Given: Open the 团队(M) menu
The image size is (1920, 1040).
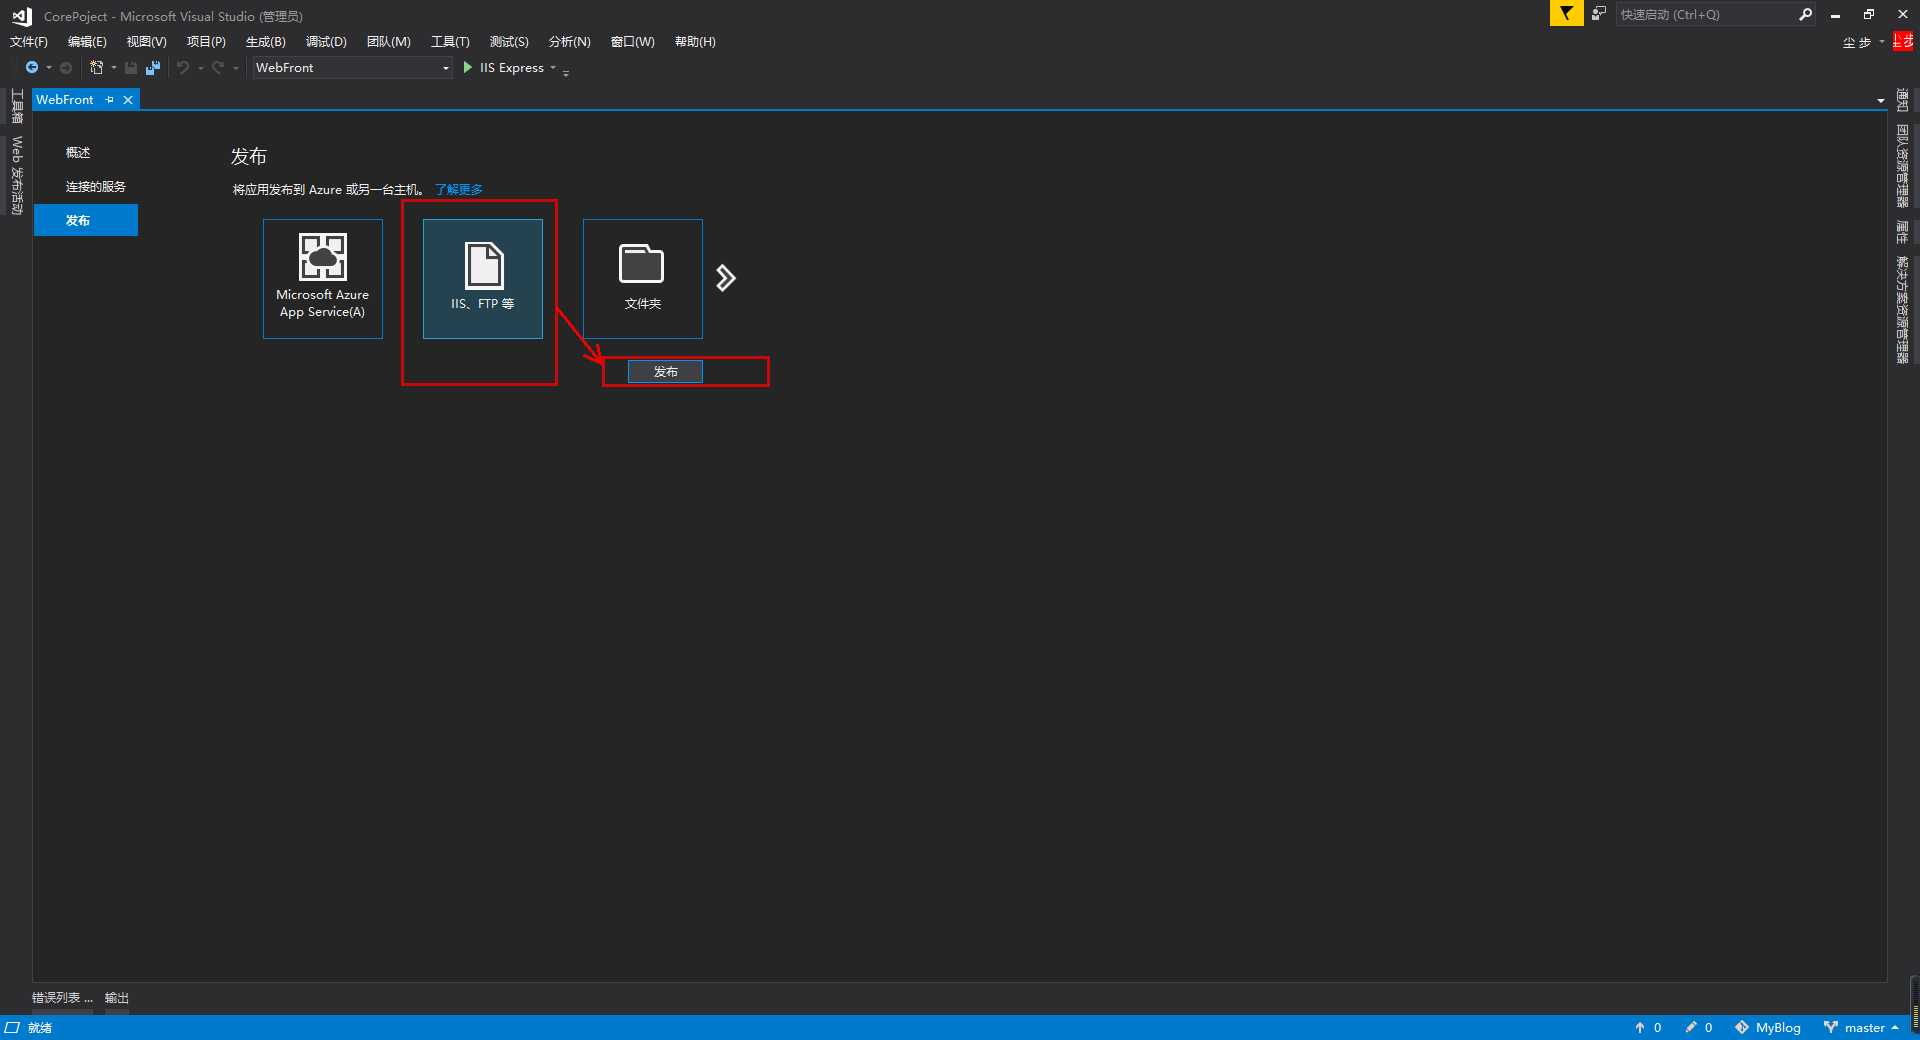Looking at the screenshot, I should coord(389,42).
